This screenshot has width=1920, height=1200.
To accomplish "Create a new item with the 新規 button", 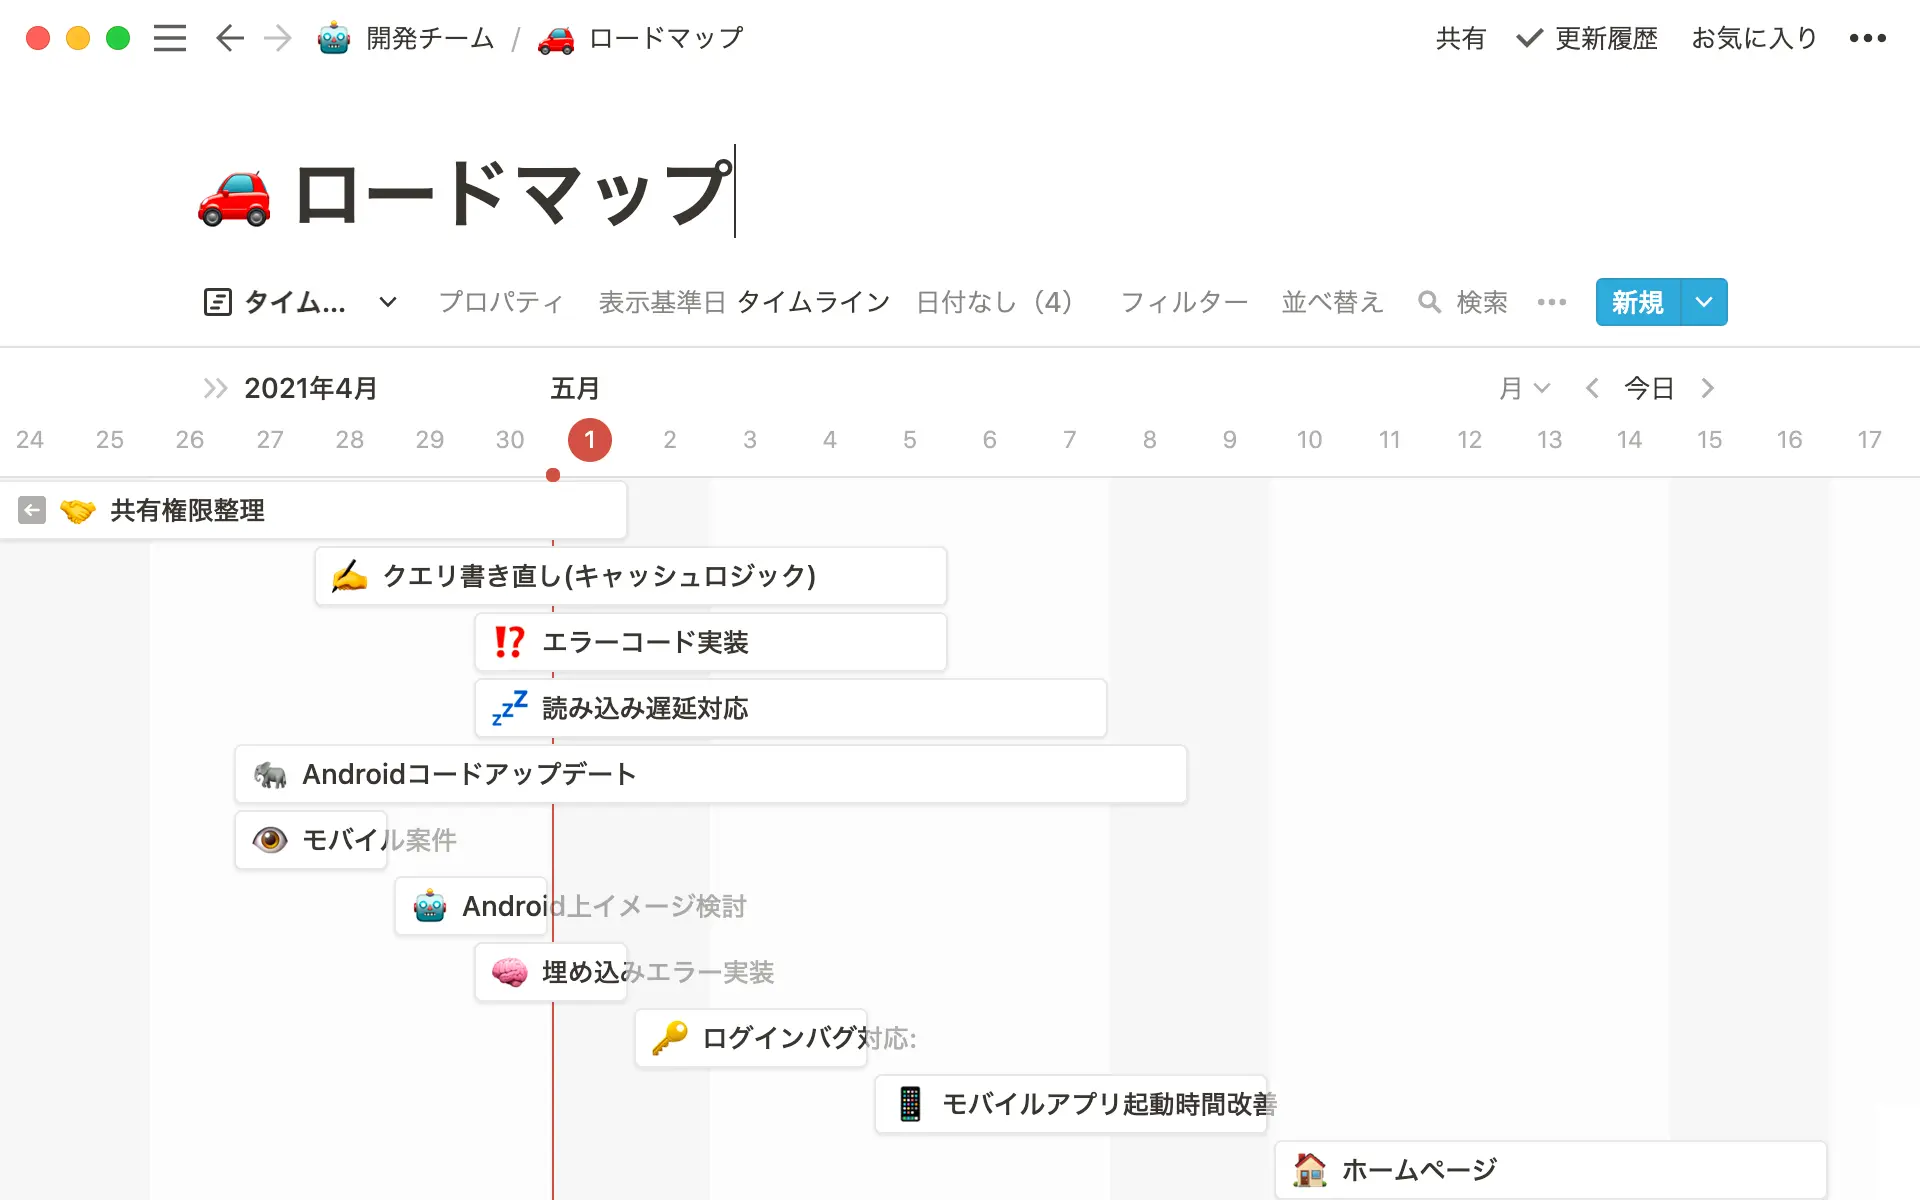I will tap(1636, 302).
